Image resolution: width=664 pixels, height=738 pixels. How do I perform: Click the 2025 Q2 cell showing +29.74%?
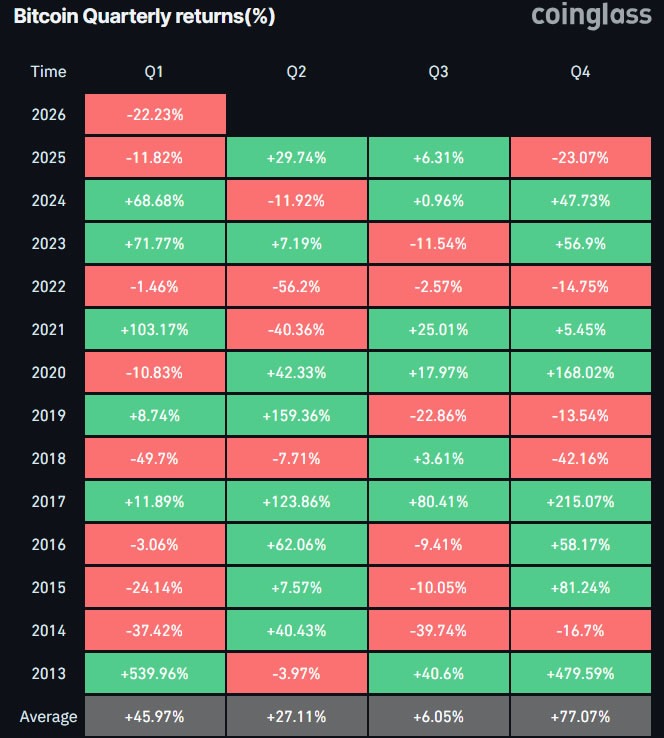point(296,157)
